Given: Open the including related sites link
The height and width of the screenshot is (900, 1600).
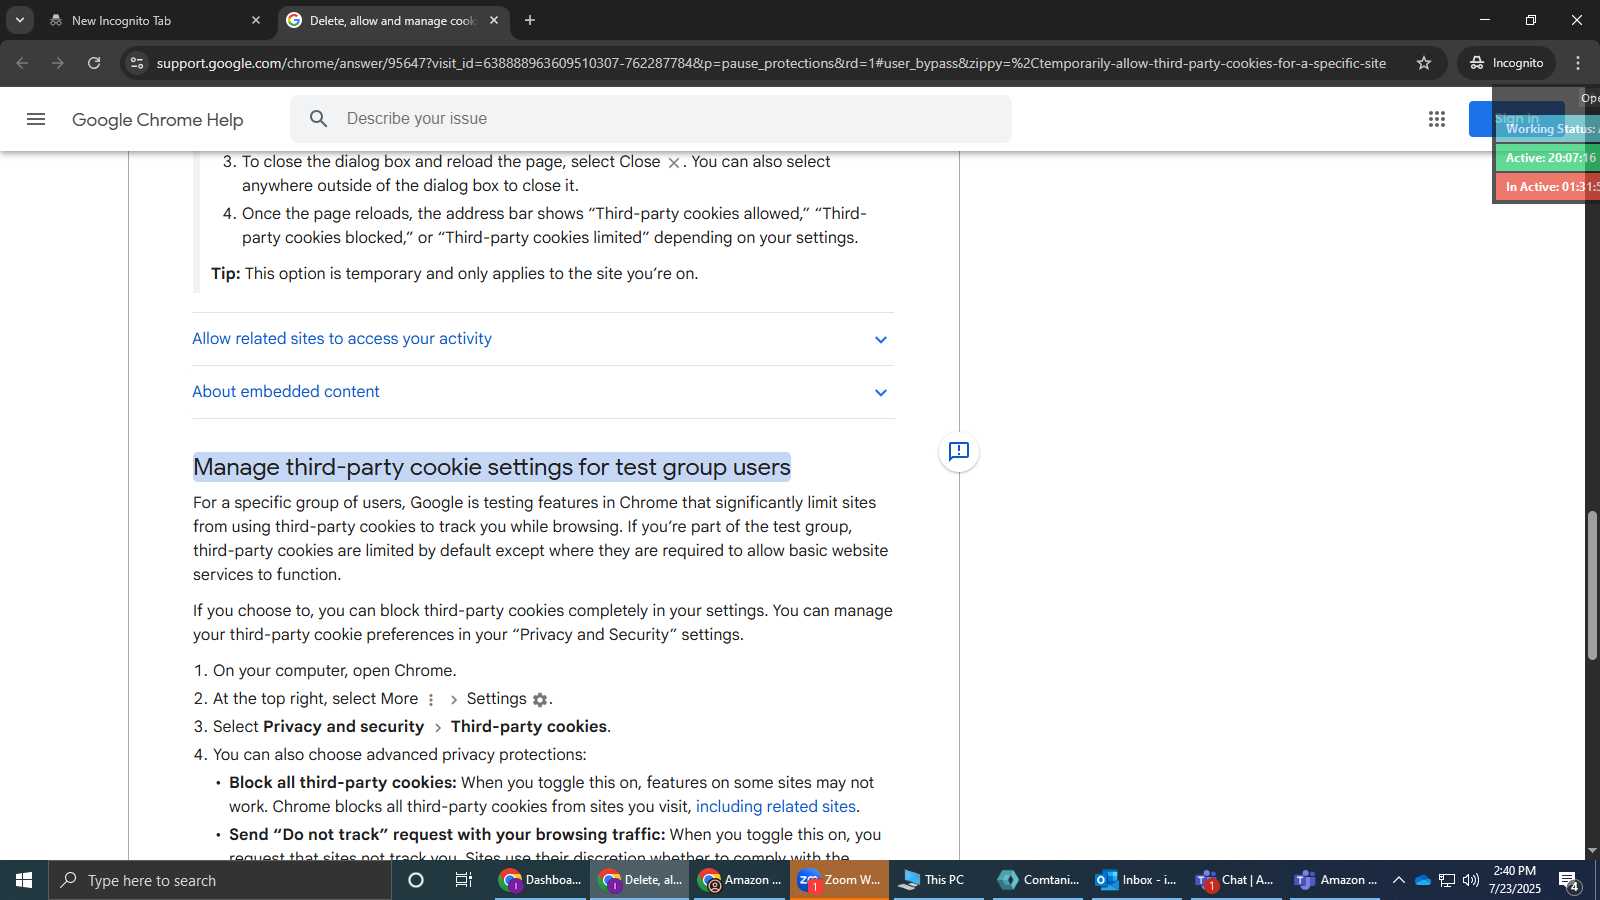Looking at the screenshot, I should [x=776, y=807].
